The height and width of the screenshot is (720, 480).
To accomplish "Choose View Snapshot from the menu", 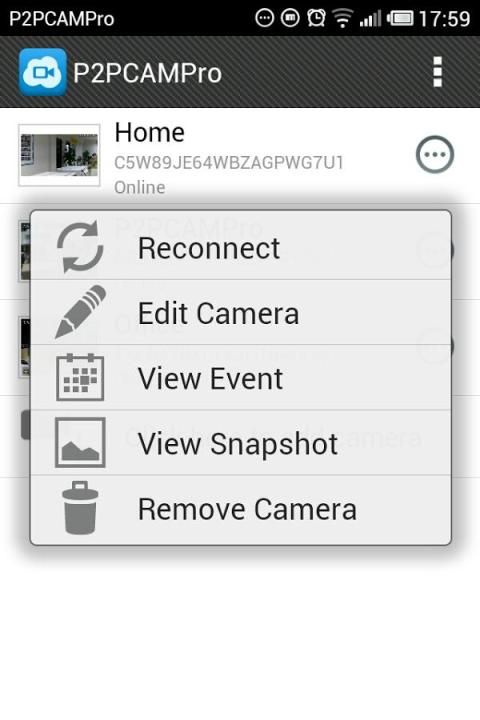I will click(241, 443).
